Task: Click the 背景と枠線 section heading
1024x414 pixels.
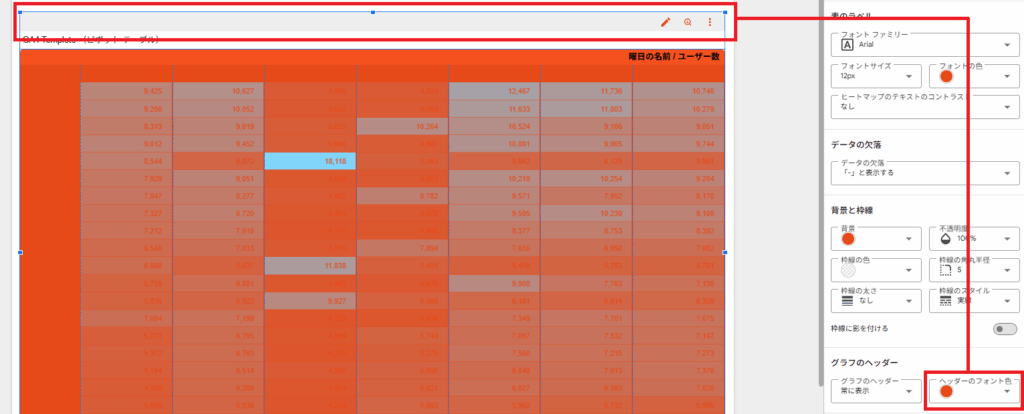Action: point(852,210)
